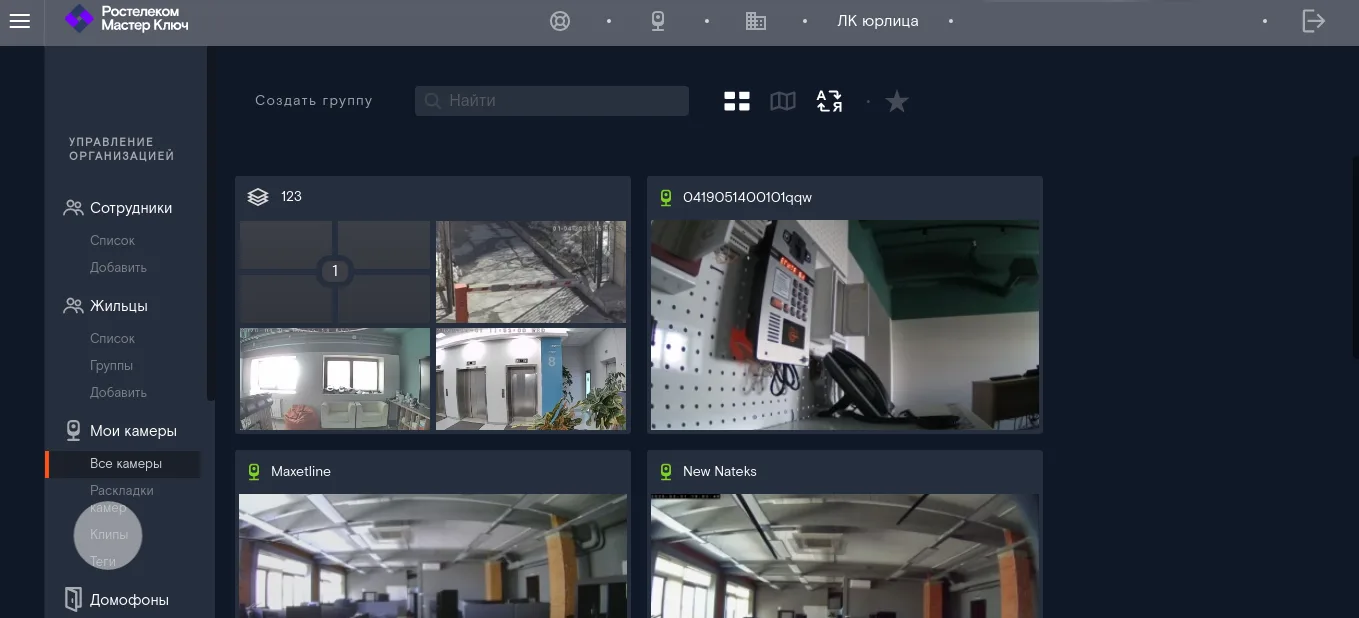
Task: Click the group layers icon of 123
Action: [x=258, y=197]
